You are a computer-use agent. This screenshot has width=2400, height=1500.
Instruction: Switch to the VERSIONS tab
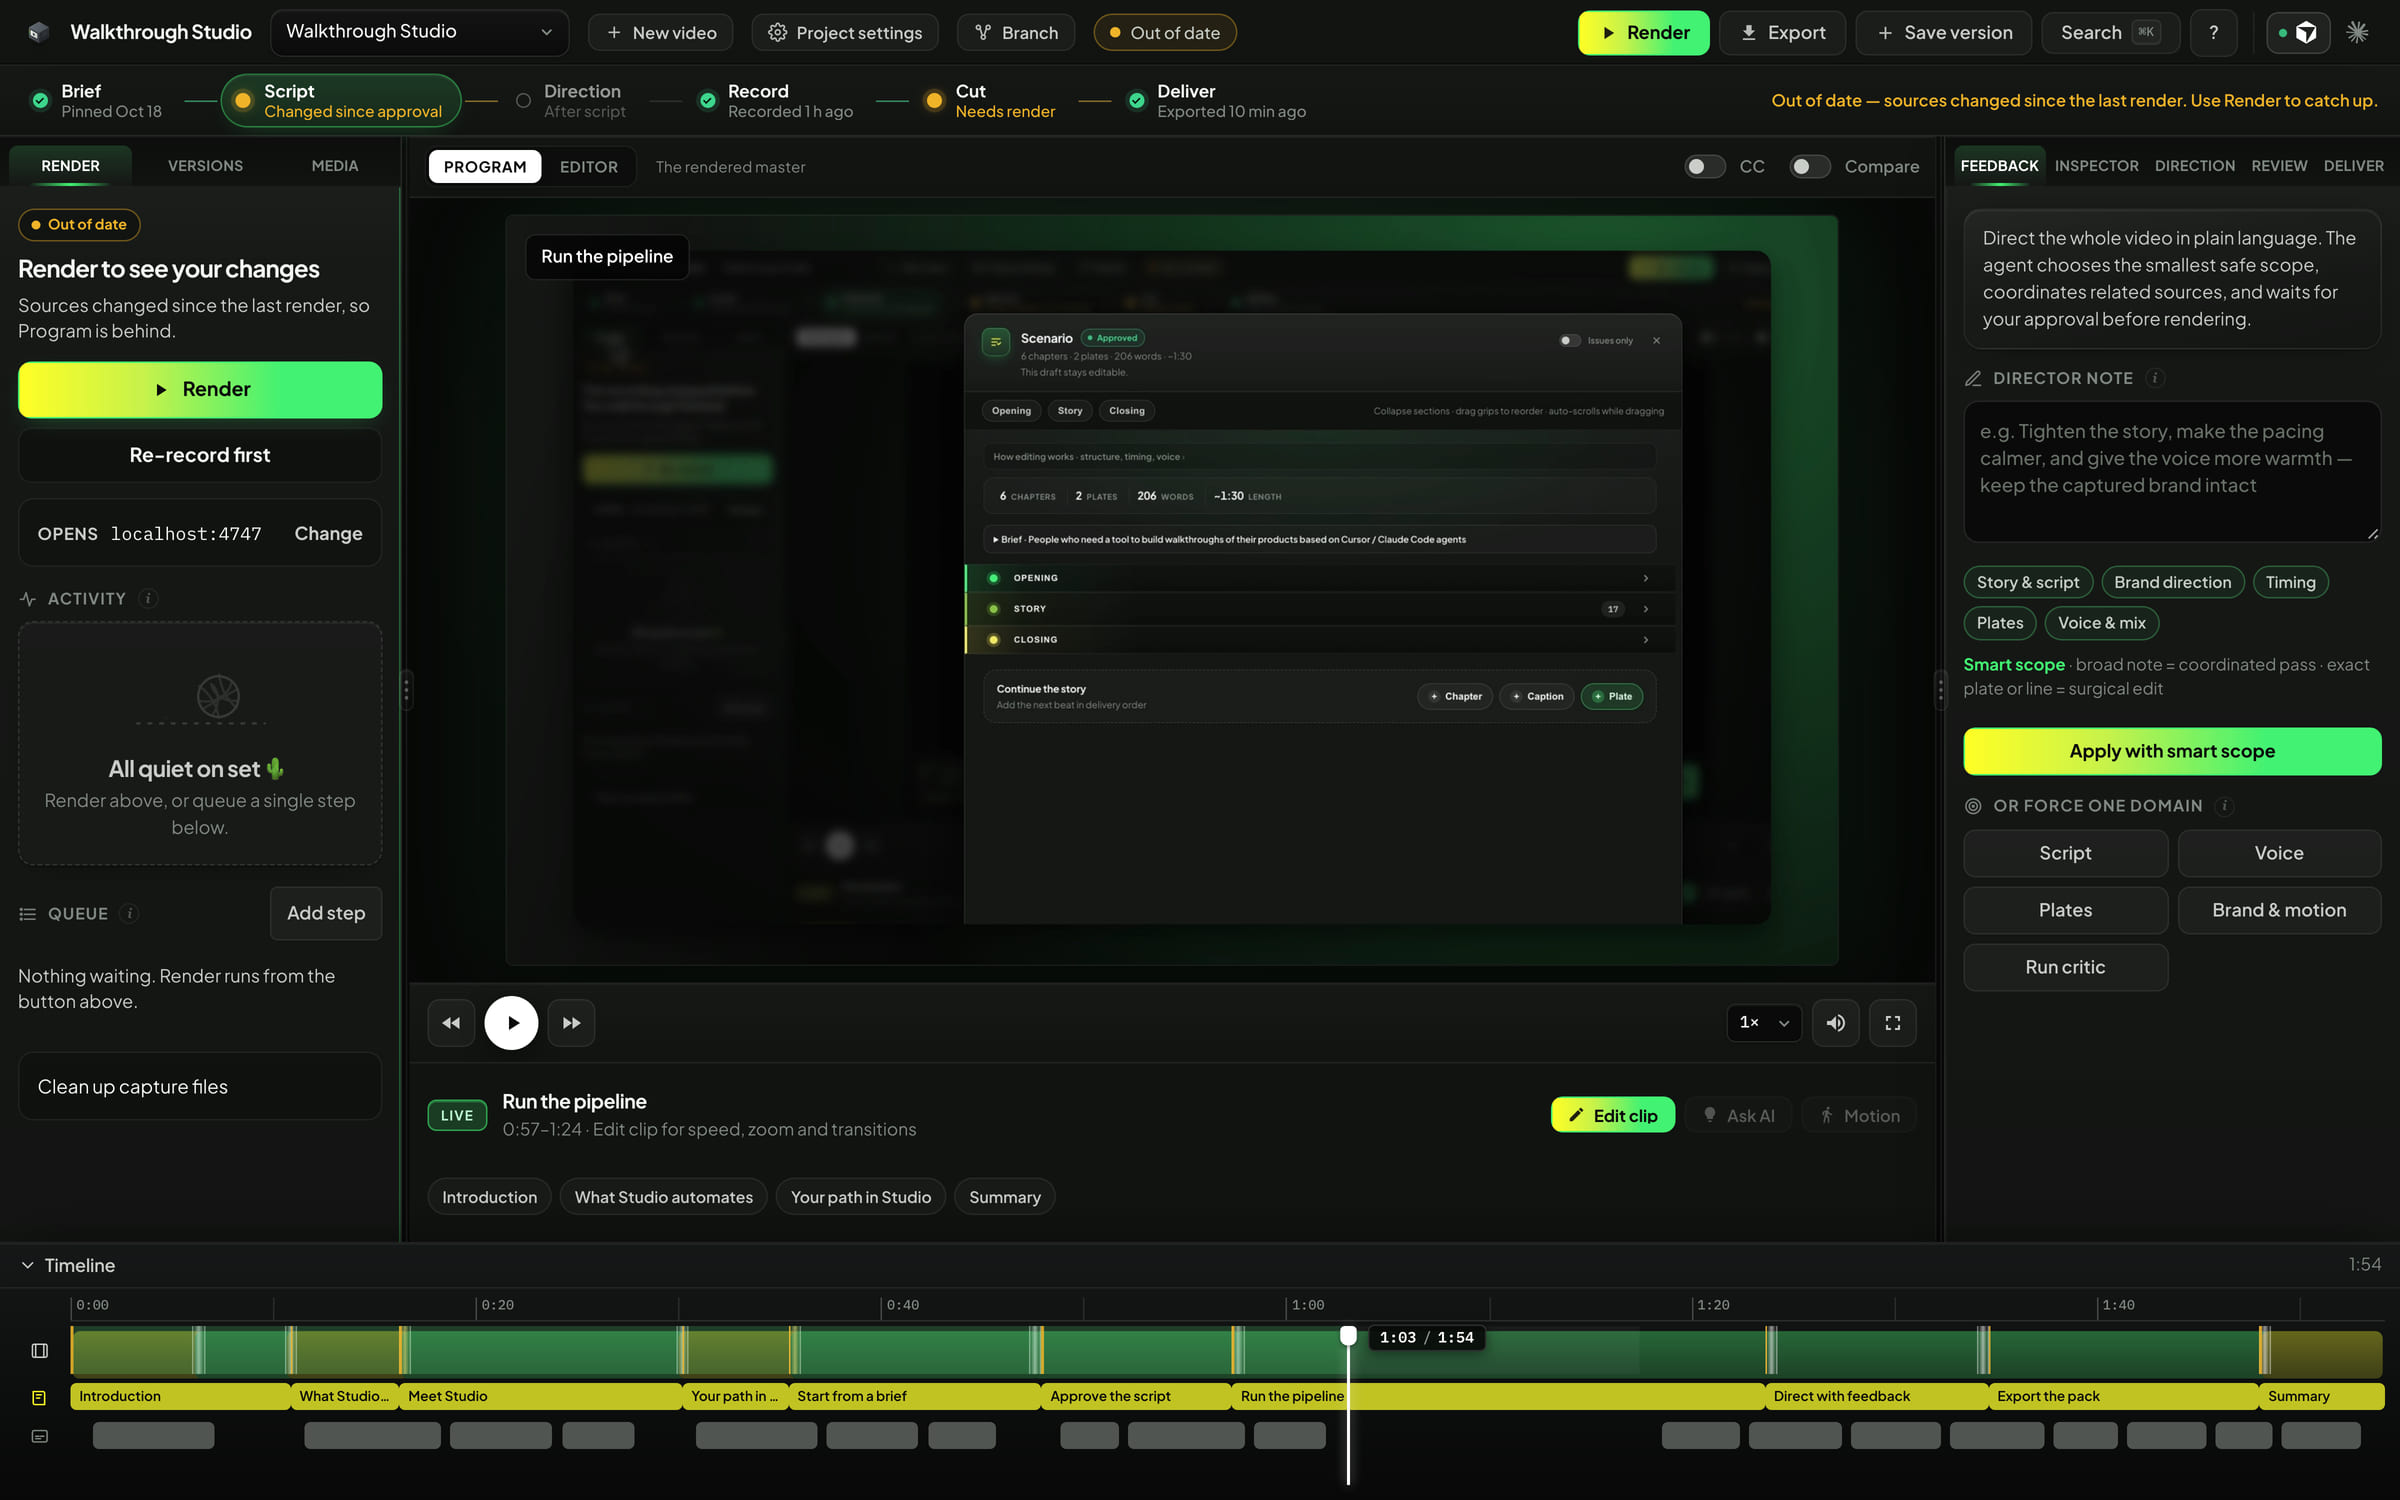(205, 165)
